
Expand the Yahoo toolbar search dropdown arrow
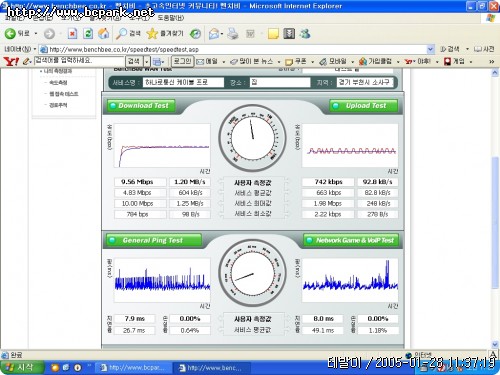[x=147, y=61]
